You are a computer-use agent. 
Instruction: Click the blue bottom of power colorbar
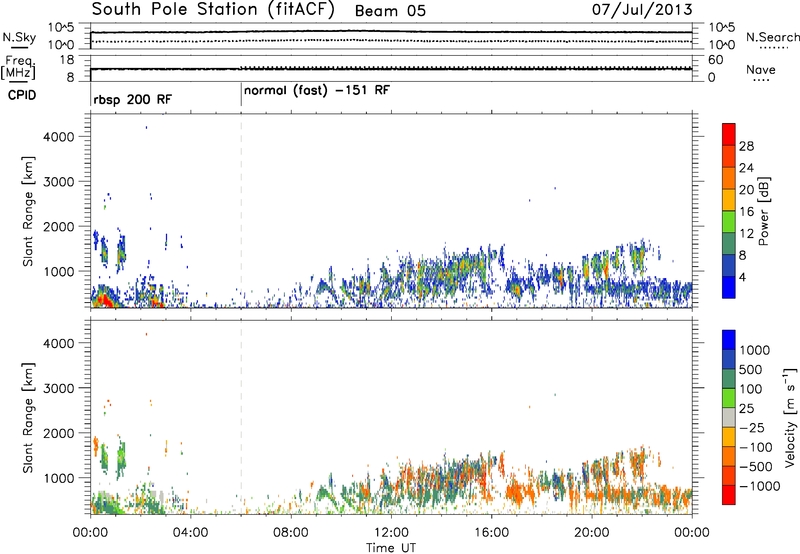729,287
